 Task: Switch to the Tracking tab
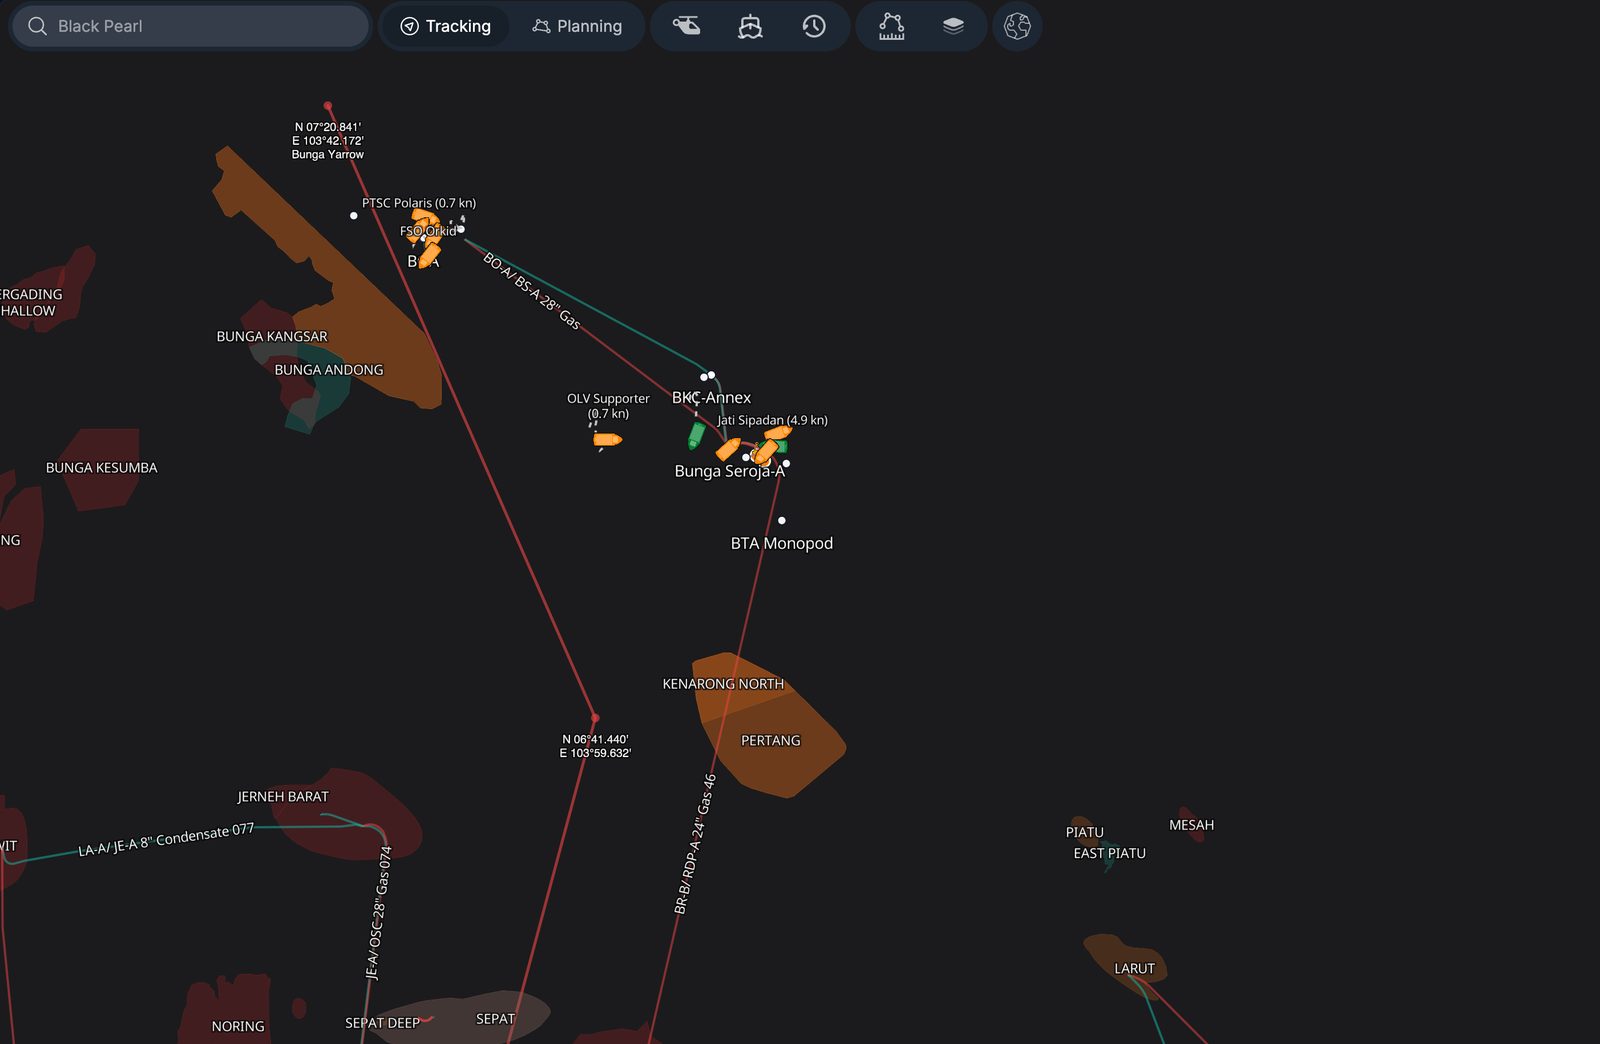(x=445, y=26)
